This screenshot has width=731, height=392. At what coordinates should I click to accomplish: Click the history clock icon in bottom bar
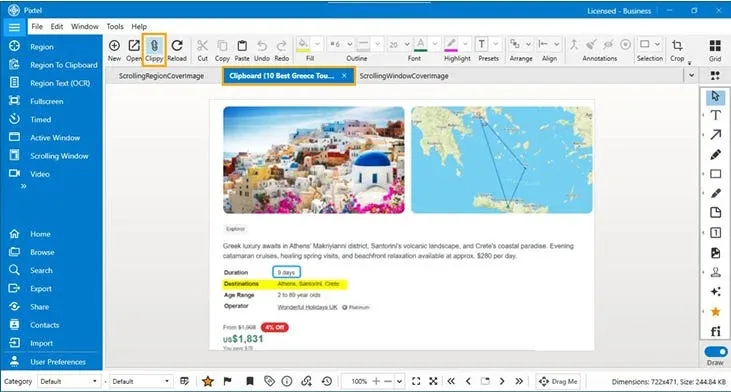(327, 381)
